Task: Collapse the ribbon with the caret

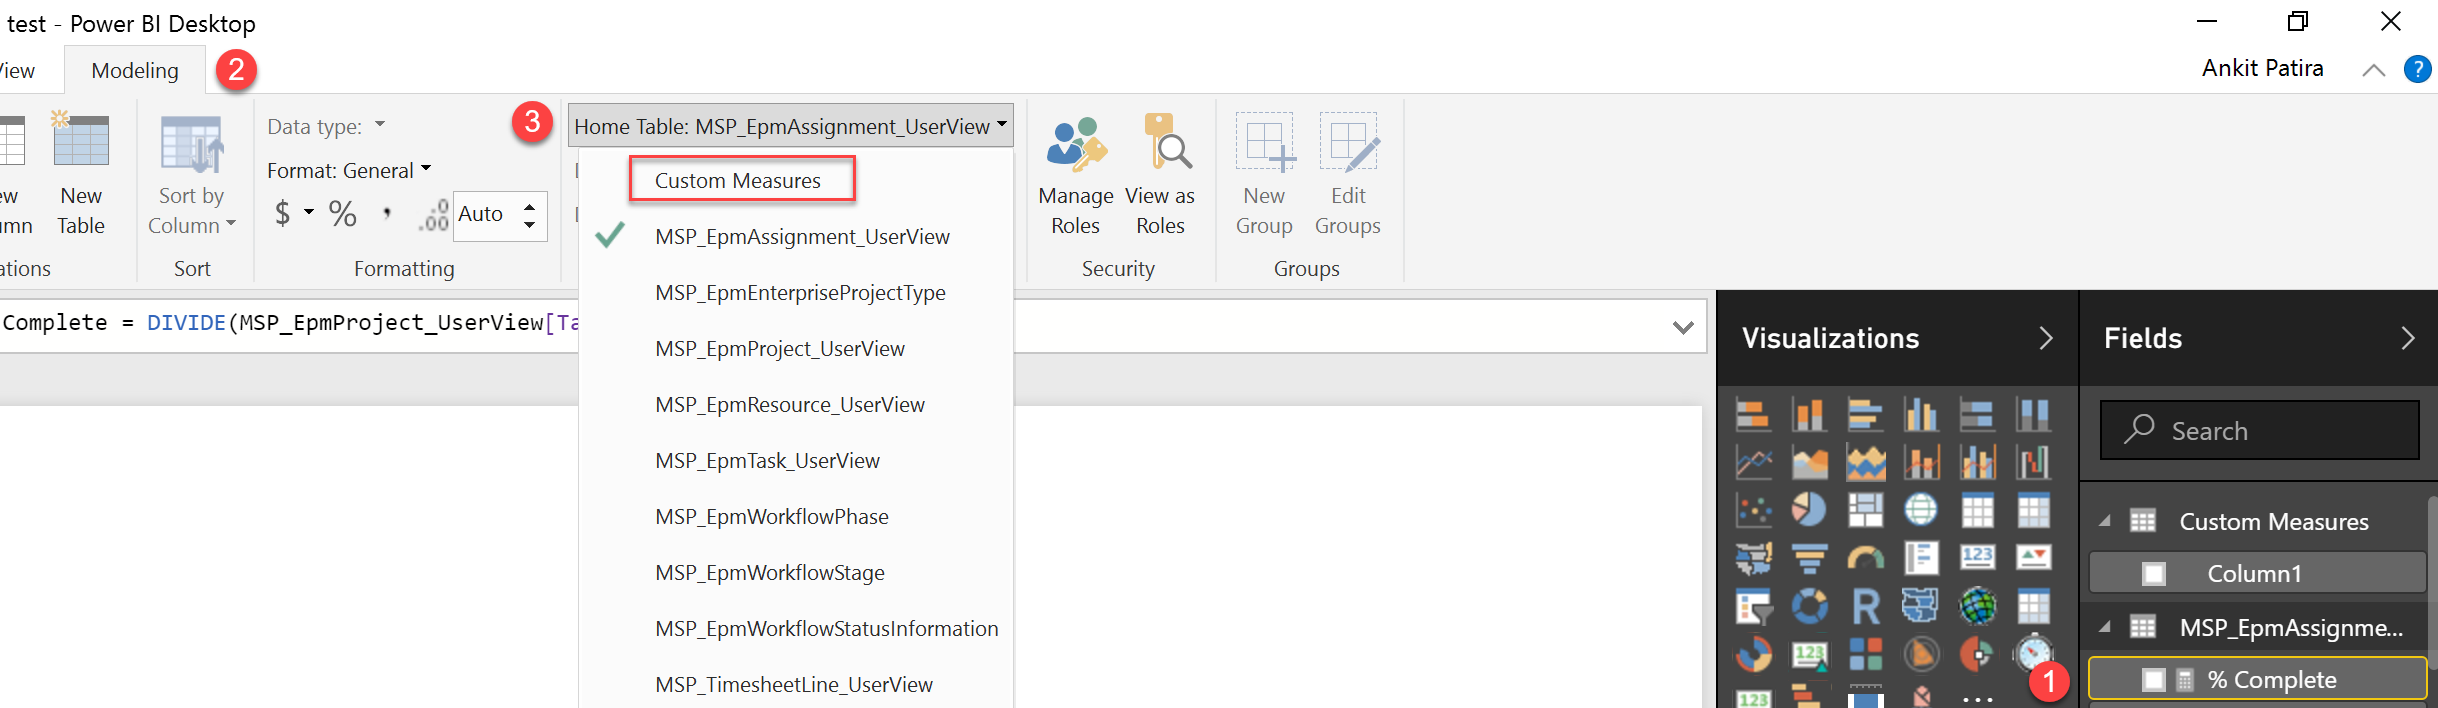Action: pos(2373,70)
